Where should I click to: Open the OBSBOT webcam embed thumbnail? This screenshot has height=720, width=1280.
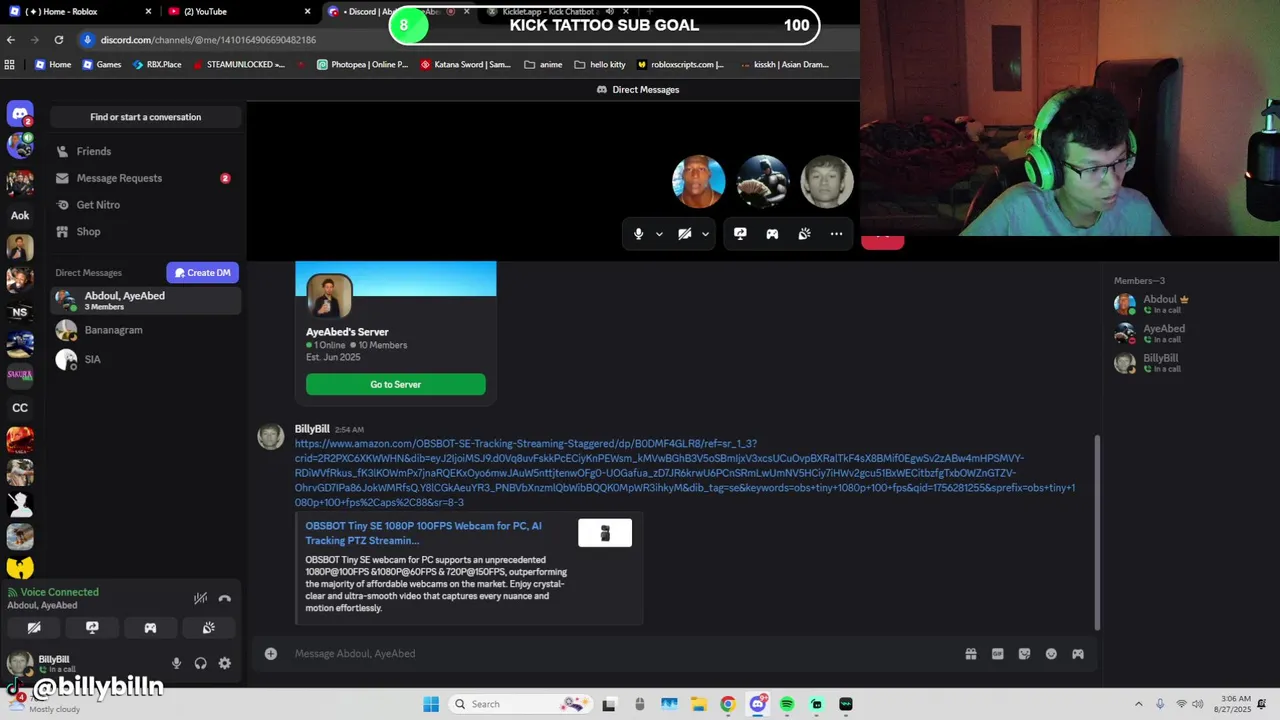[x=605, y=533]
